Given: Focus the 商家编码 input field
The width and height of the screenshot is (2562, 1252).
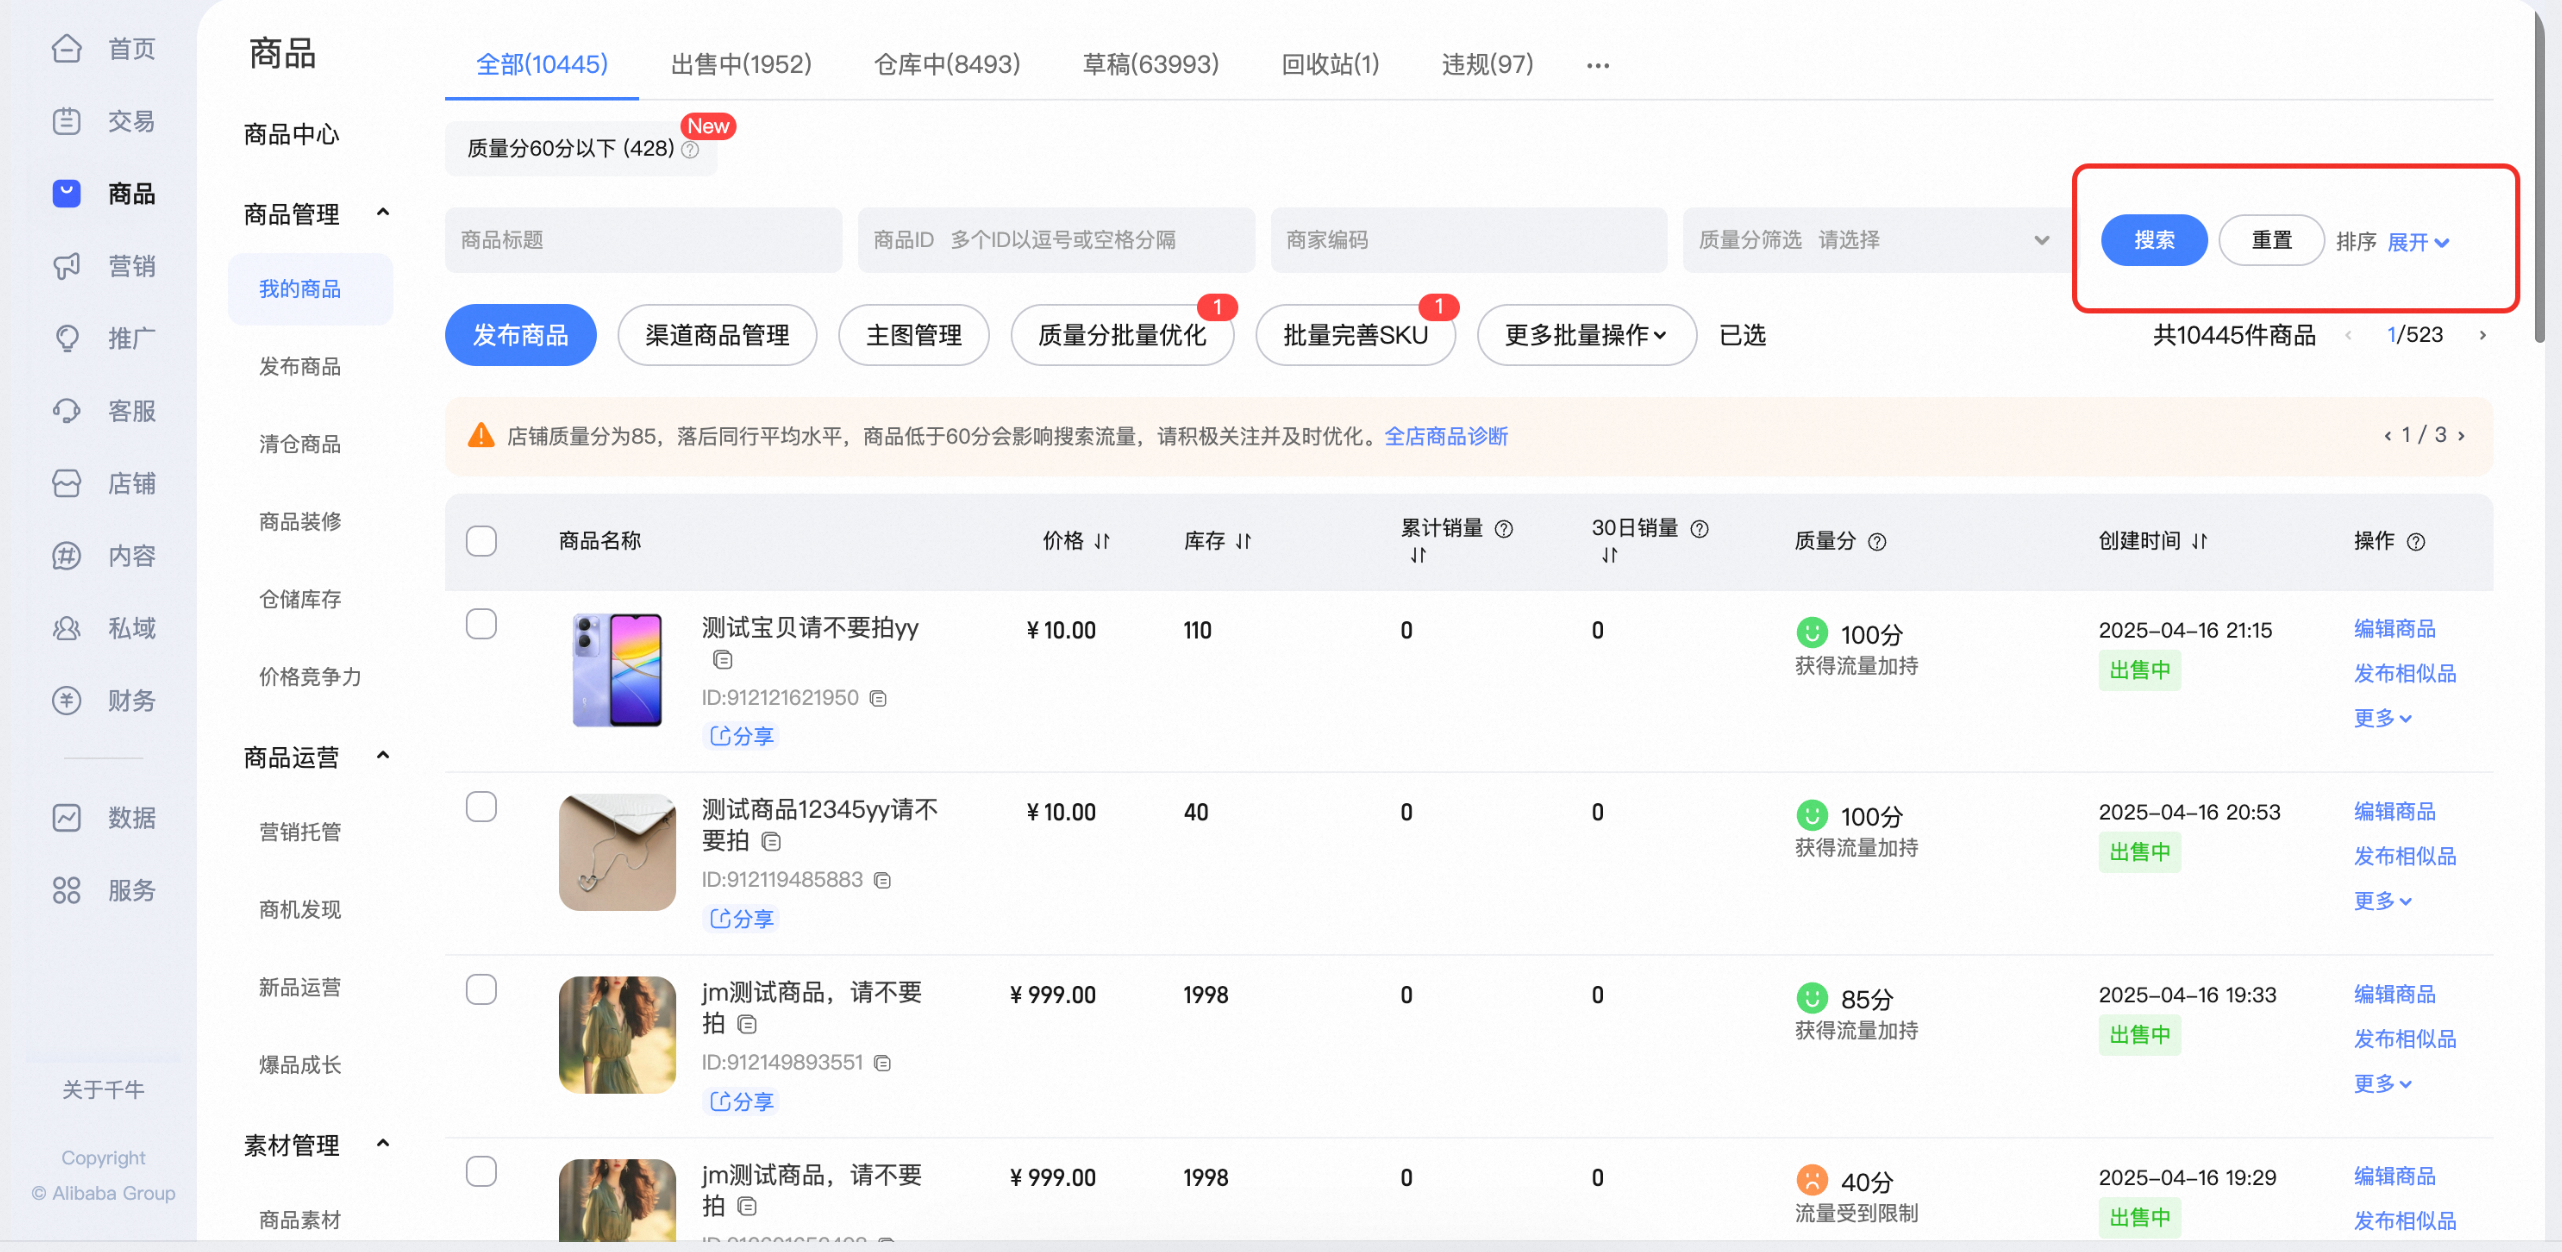Looking at the screenshot, I should pyautogui.click(x=1469, y=240).
